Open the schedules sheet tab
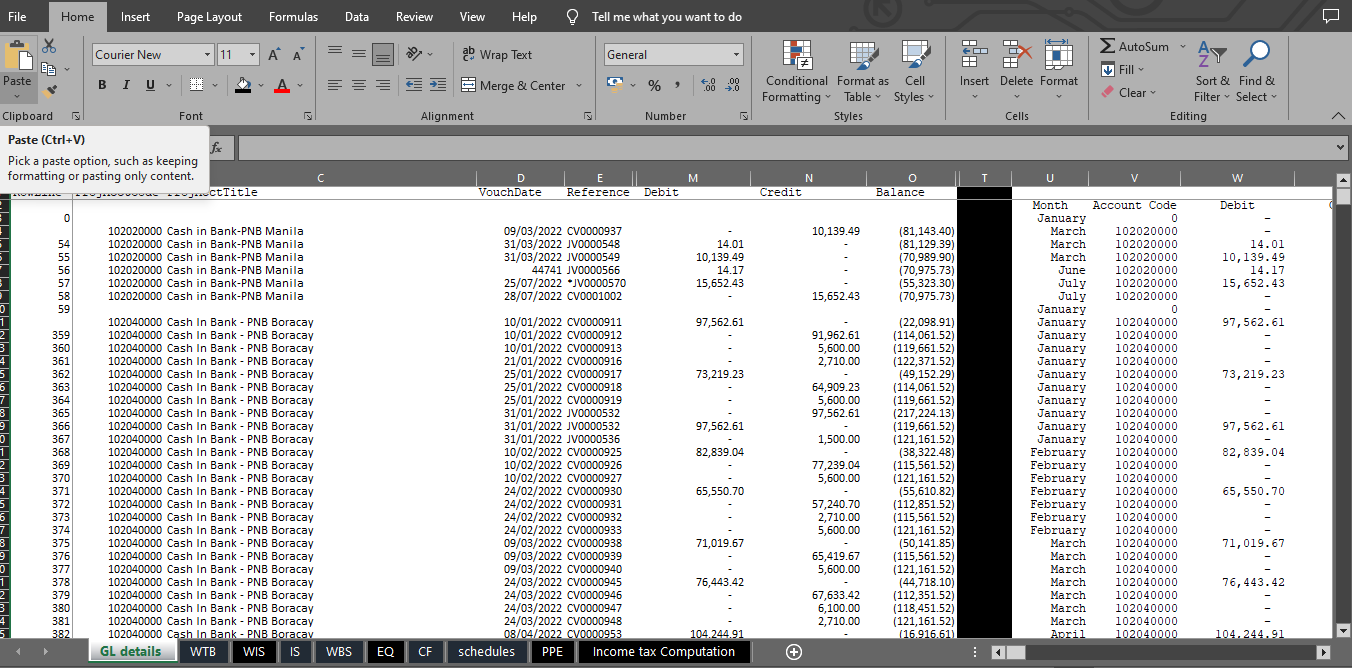The height and width of the screenshot is (668, 1352). 487,652
